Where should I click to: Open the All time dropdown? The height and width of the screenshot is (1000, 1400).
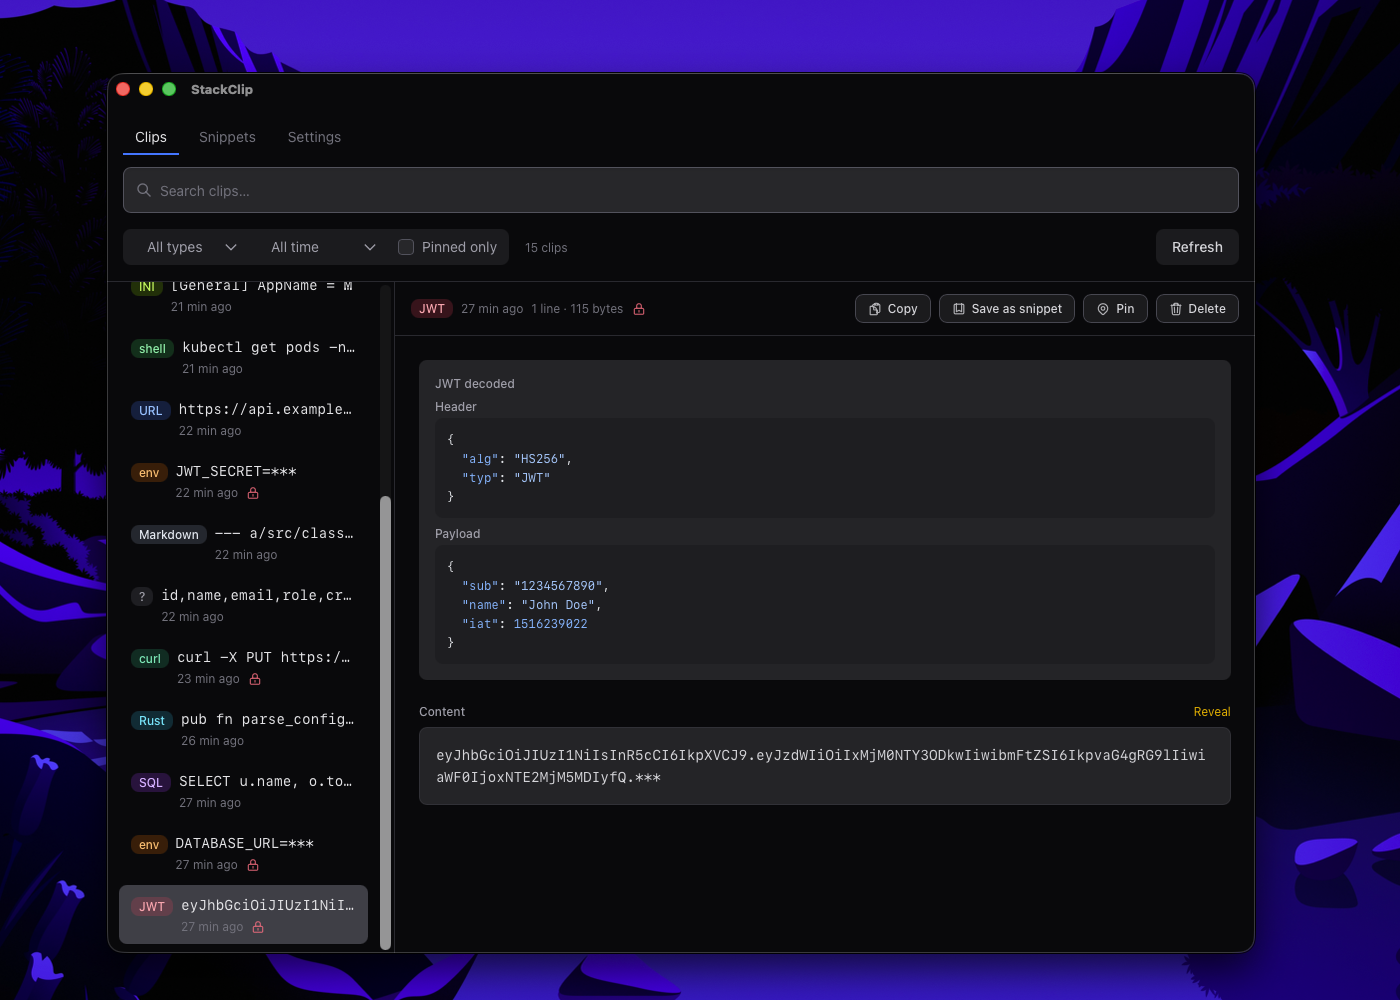click(320, 246)
